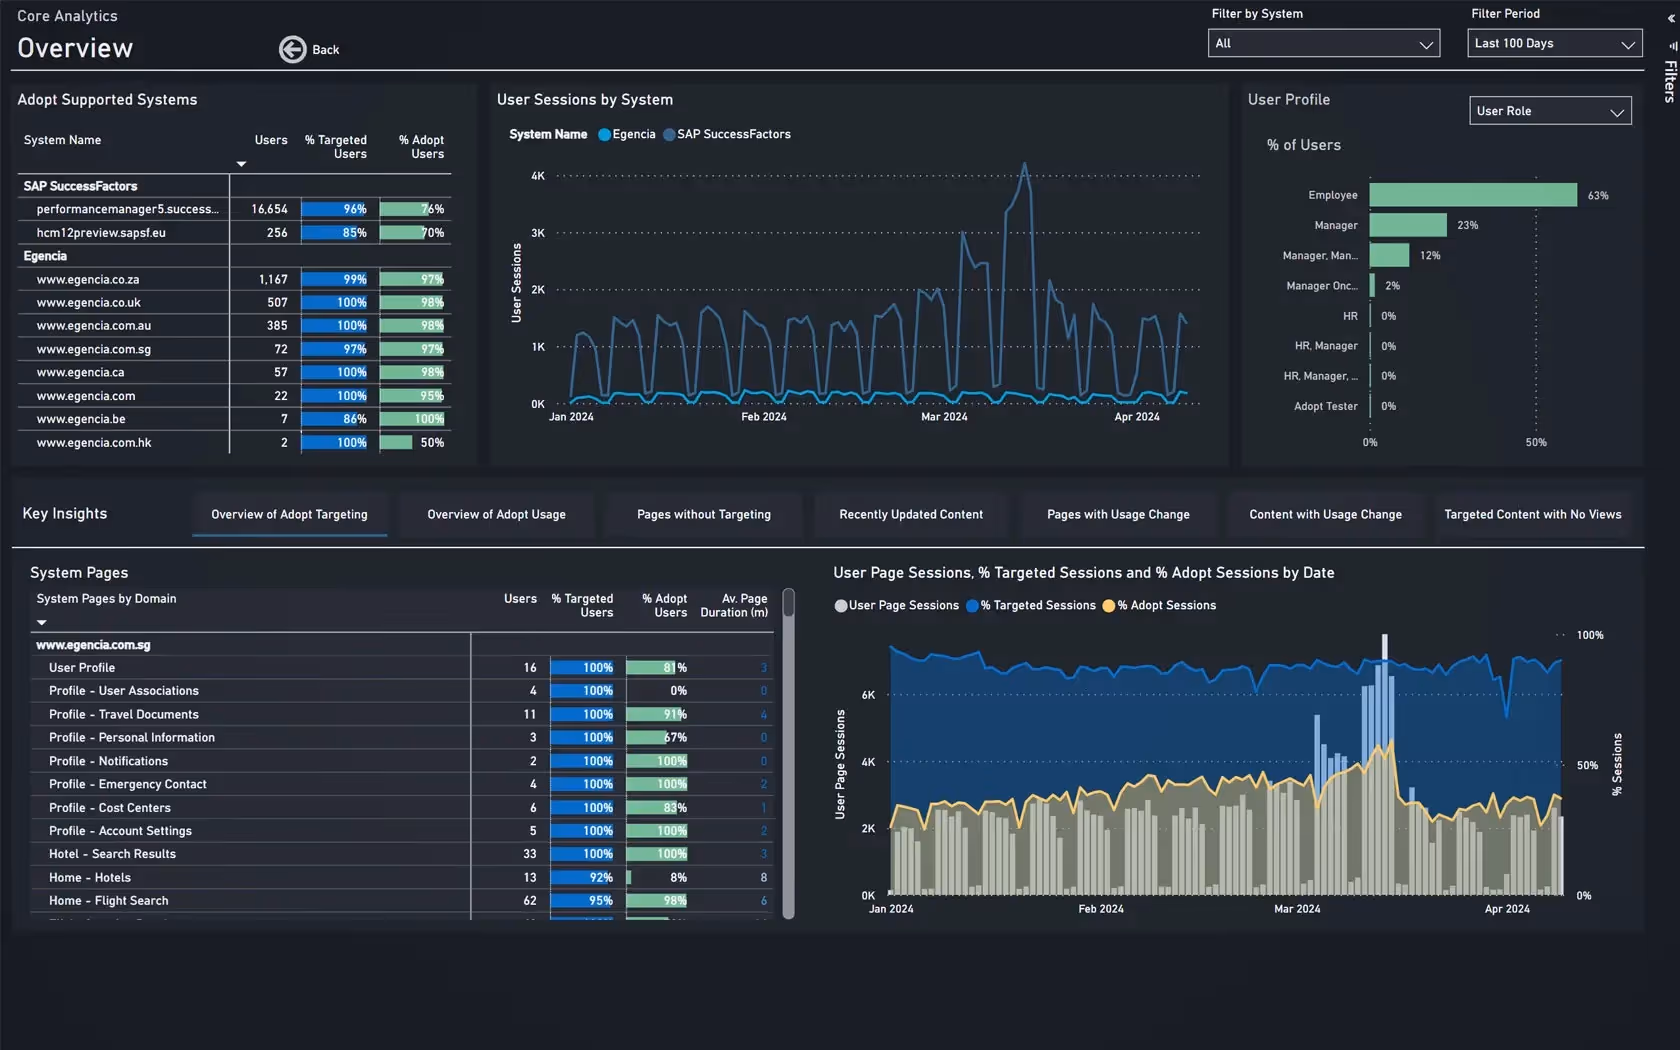This screenshot has height=1050, width=1680.
Task: Sort Adopt Supported Systems by Users arrow
Action: coord(241,164)
